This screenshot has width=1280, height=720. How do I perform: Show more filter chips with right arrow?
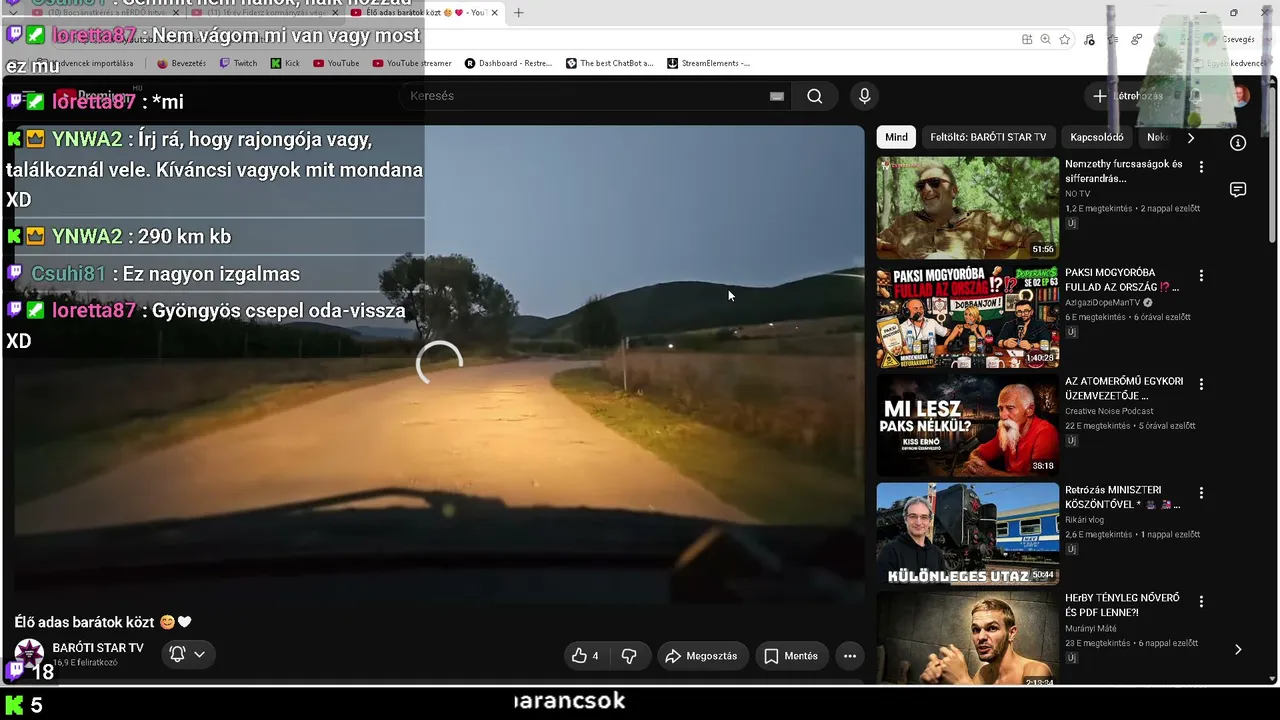(1190, 137)
